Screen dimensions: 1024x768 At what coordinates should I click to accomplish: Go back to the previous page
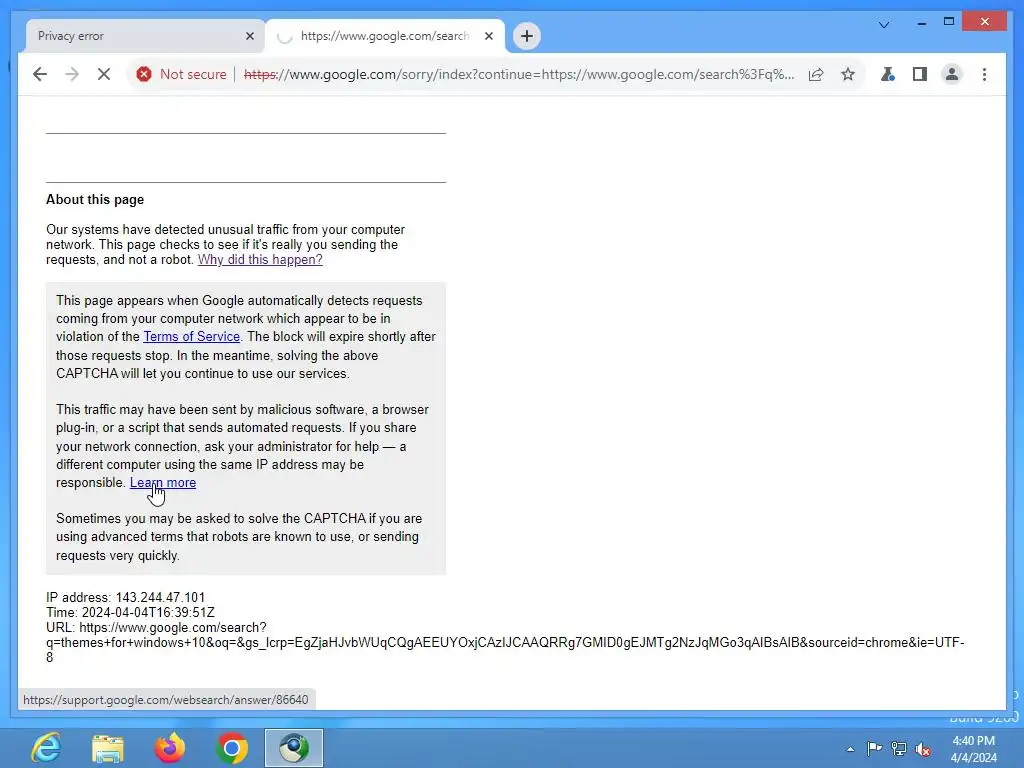click(x=40, y=74)
